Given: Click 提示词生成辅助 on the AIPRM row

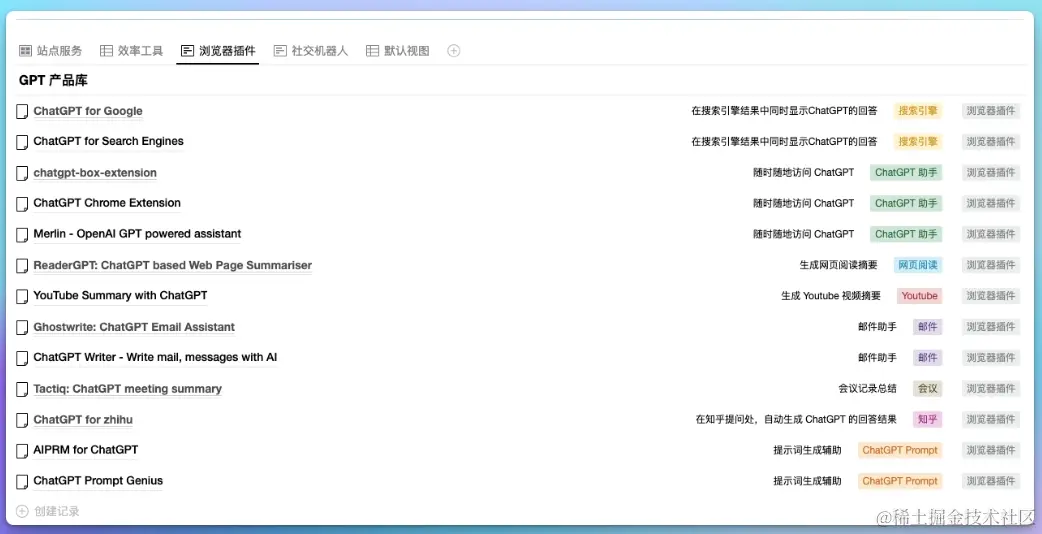Looking at the screenshot, I should [x=807, y=450].
